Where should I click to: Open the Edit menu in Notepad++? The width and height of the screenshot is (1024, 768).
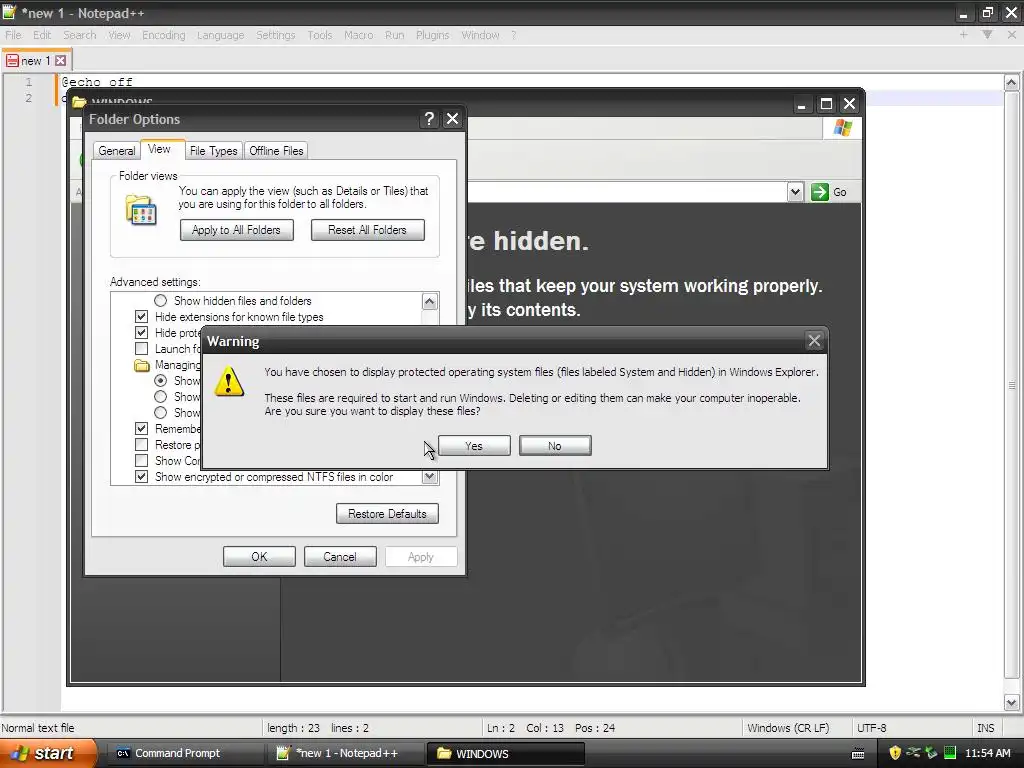tap(42, 35)
